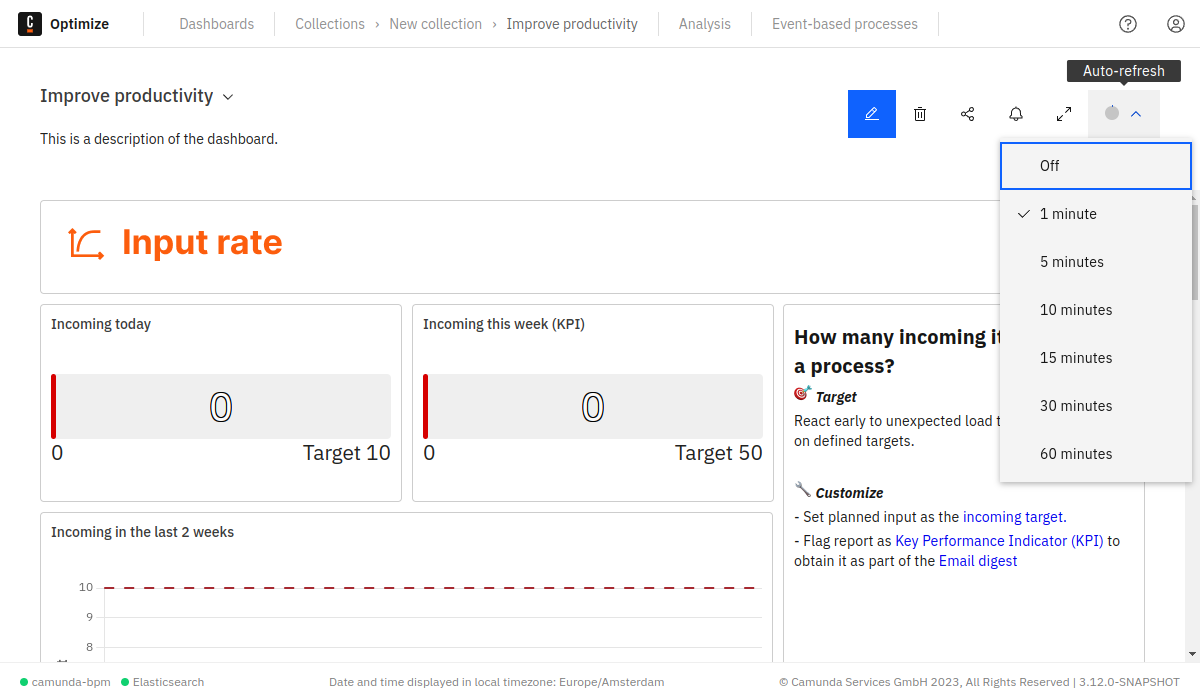
Task: Click the alerts bell icon
Action: click(x=1015, y=113)
